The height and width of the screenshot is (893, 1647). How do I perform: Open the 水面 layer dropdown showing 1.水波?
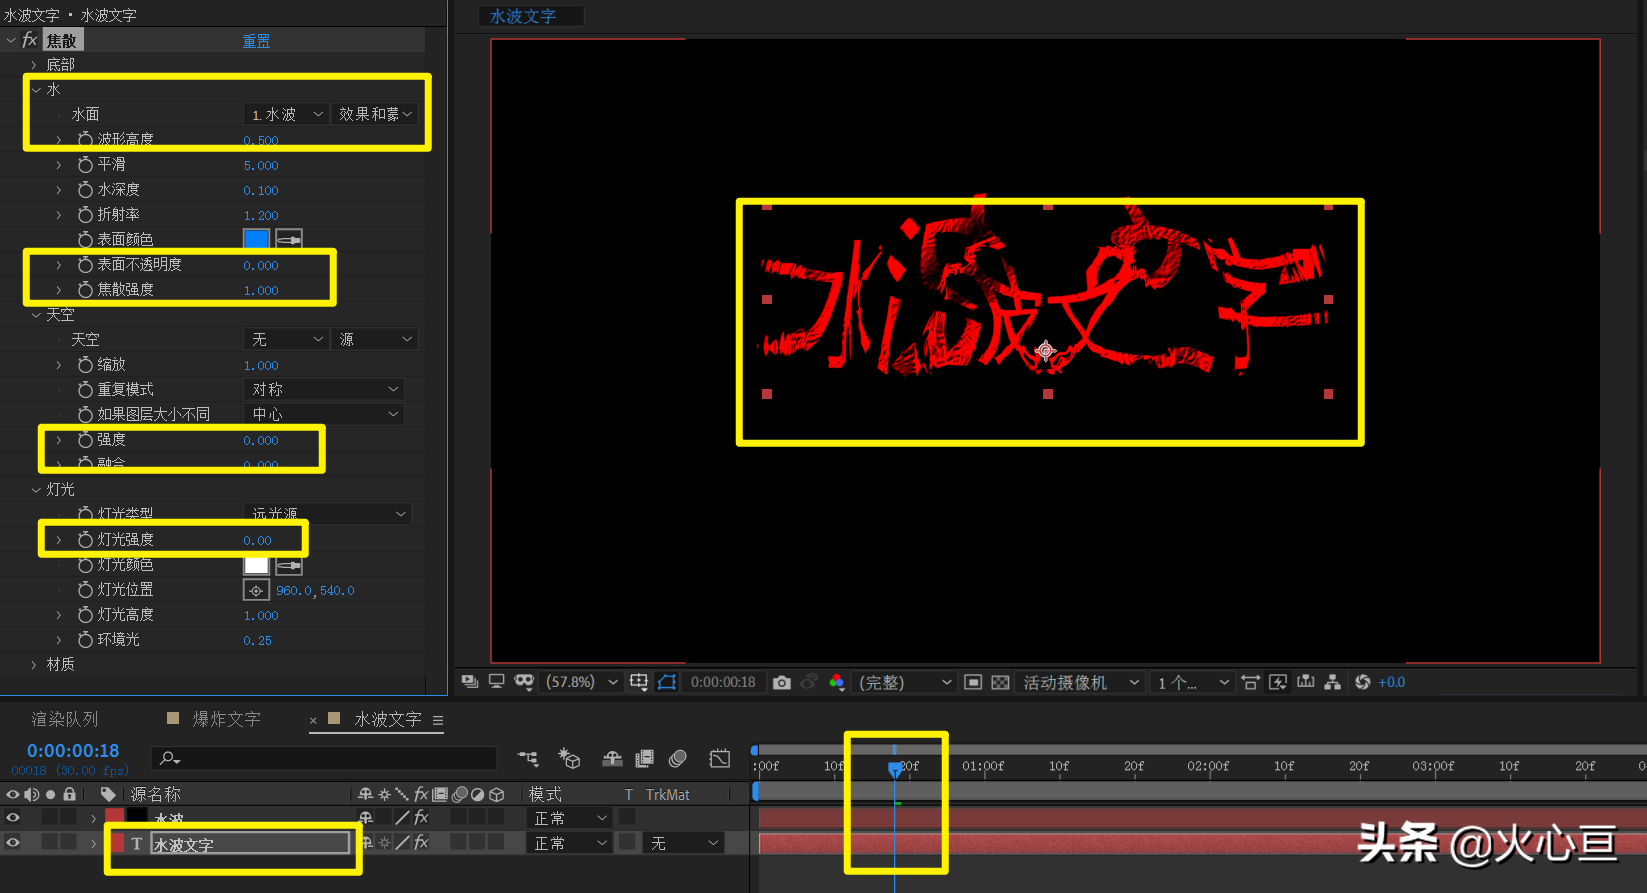287,114
